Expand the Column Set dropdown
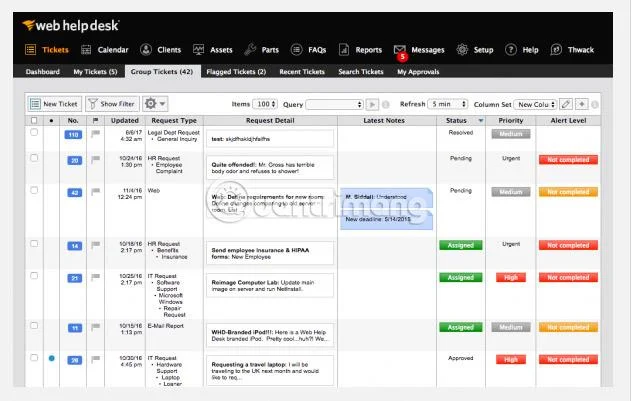Image resolution: width=632 pixels, height=401 pixels. point(536,104)
